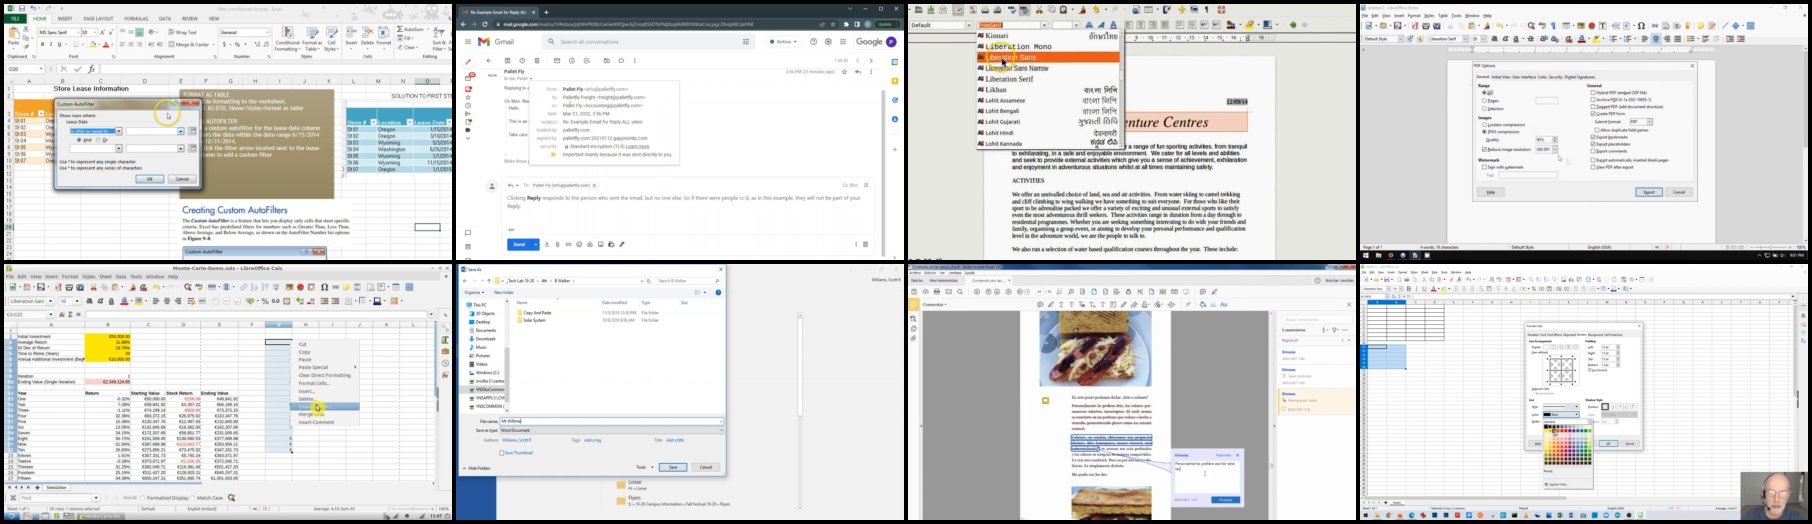Click Save button in Save As dialog
The width and height of the screenshot is (1812, 524).
673,467
